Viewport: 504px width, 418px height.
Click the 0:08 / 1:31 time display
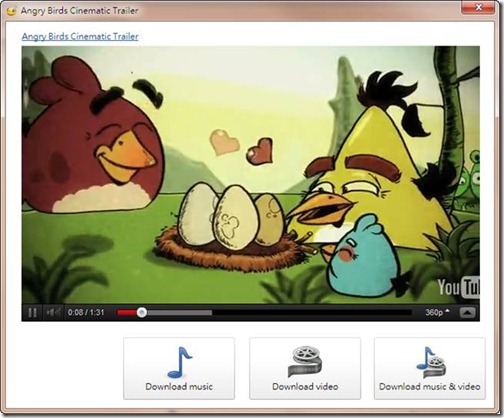tap(86, 312)
